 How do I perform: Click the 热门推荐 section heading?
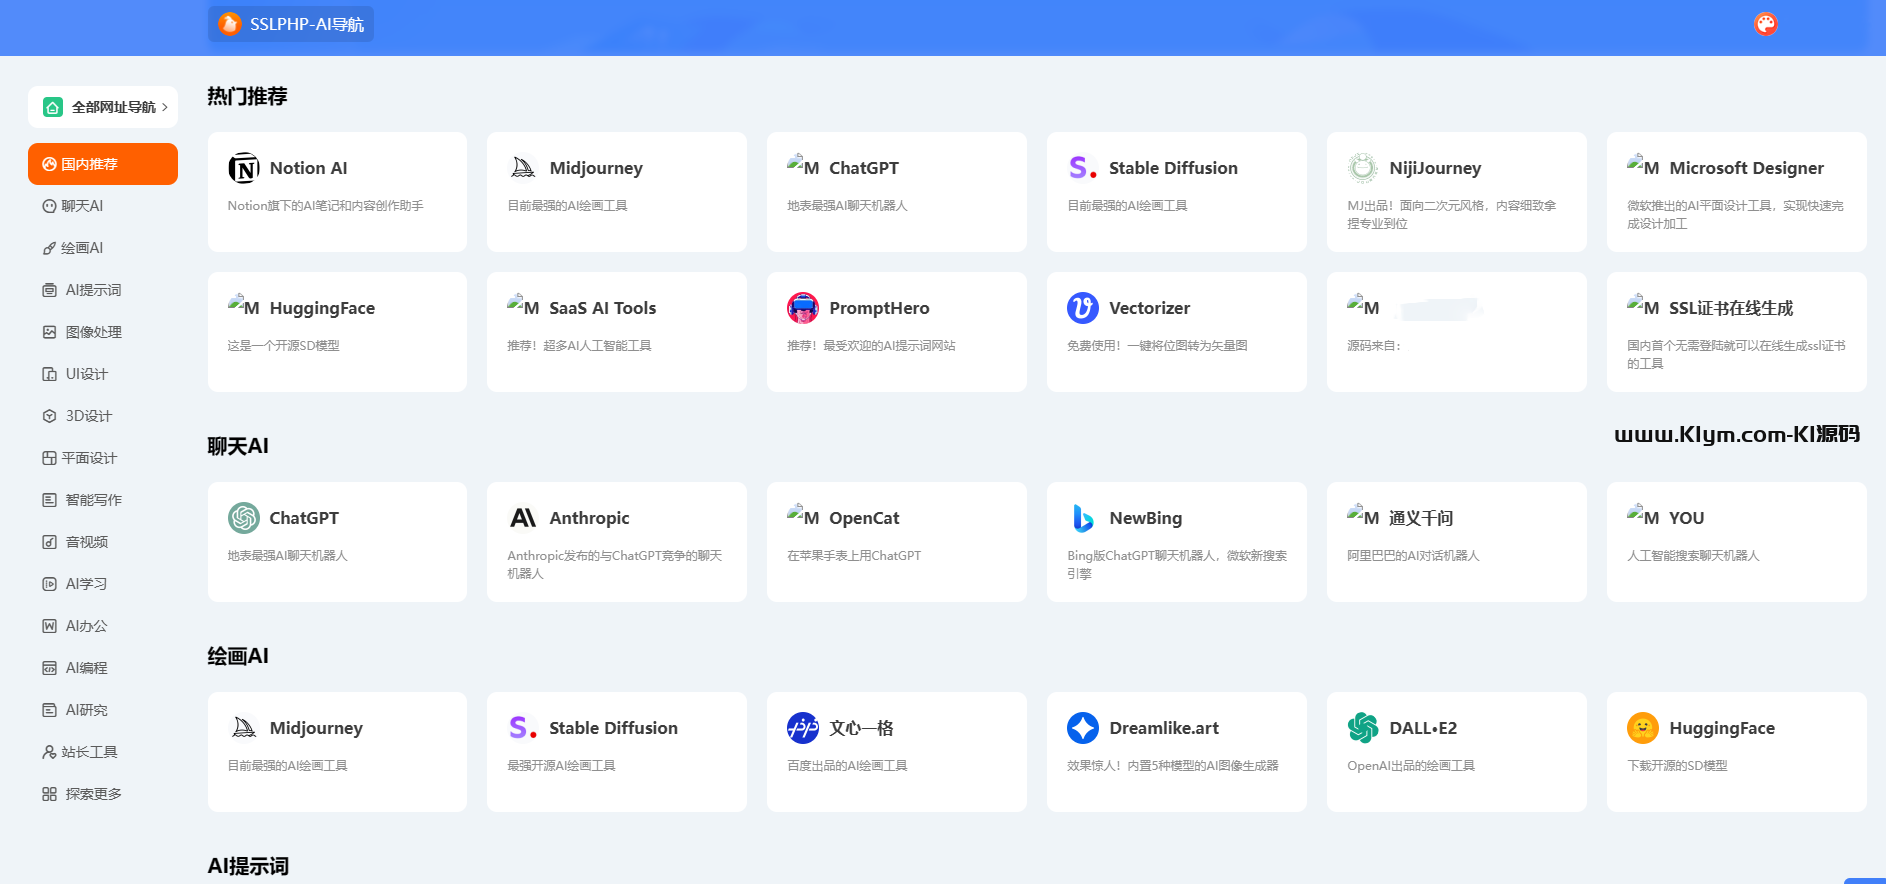247,96
